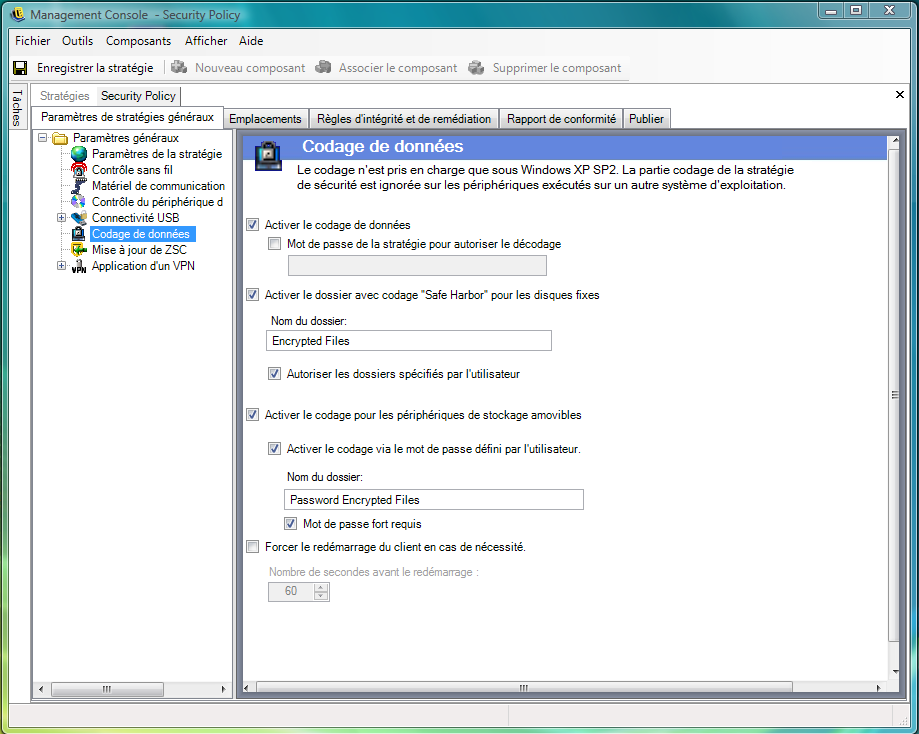Click the Supprimer le composant icon
Screen dimensions: 919x734
pyautogui.click(x=475, y=68)
